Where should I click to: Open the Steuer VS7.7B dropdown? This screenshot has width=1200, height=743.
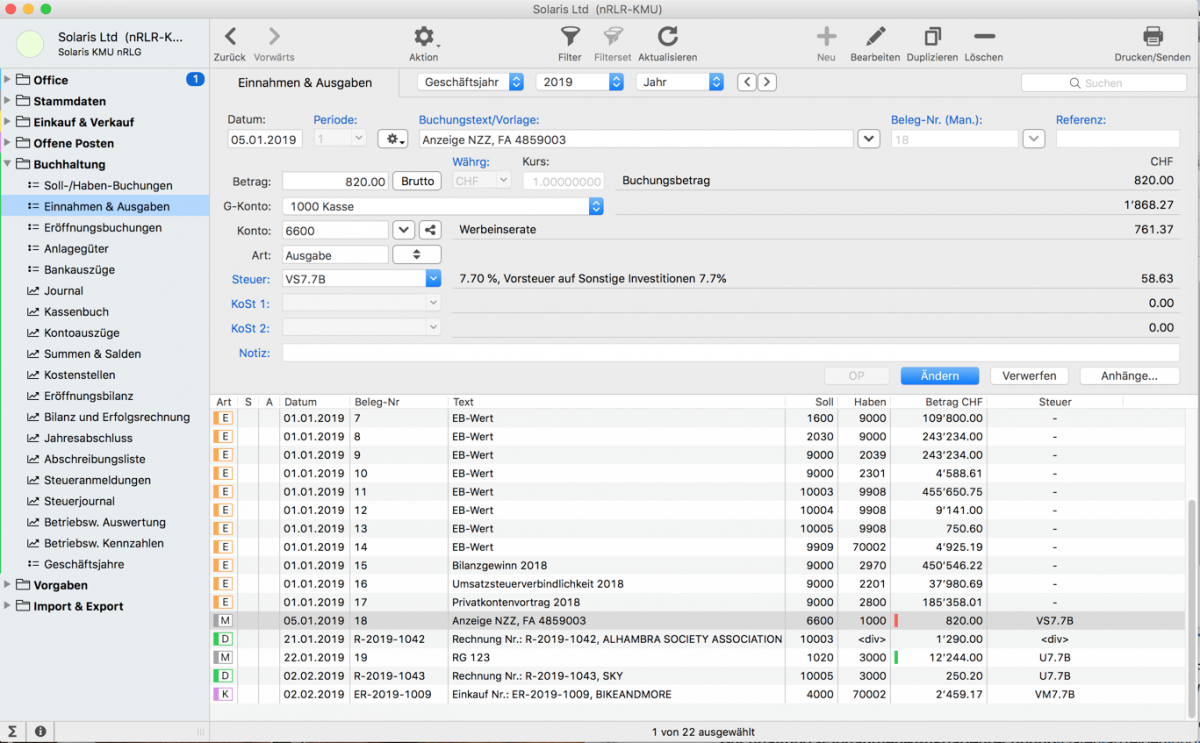[433, 279]
